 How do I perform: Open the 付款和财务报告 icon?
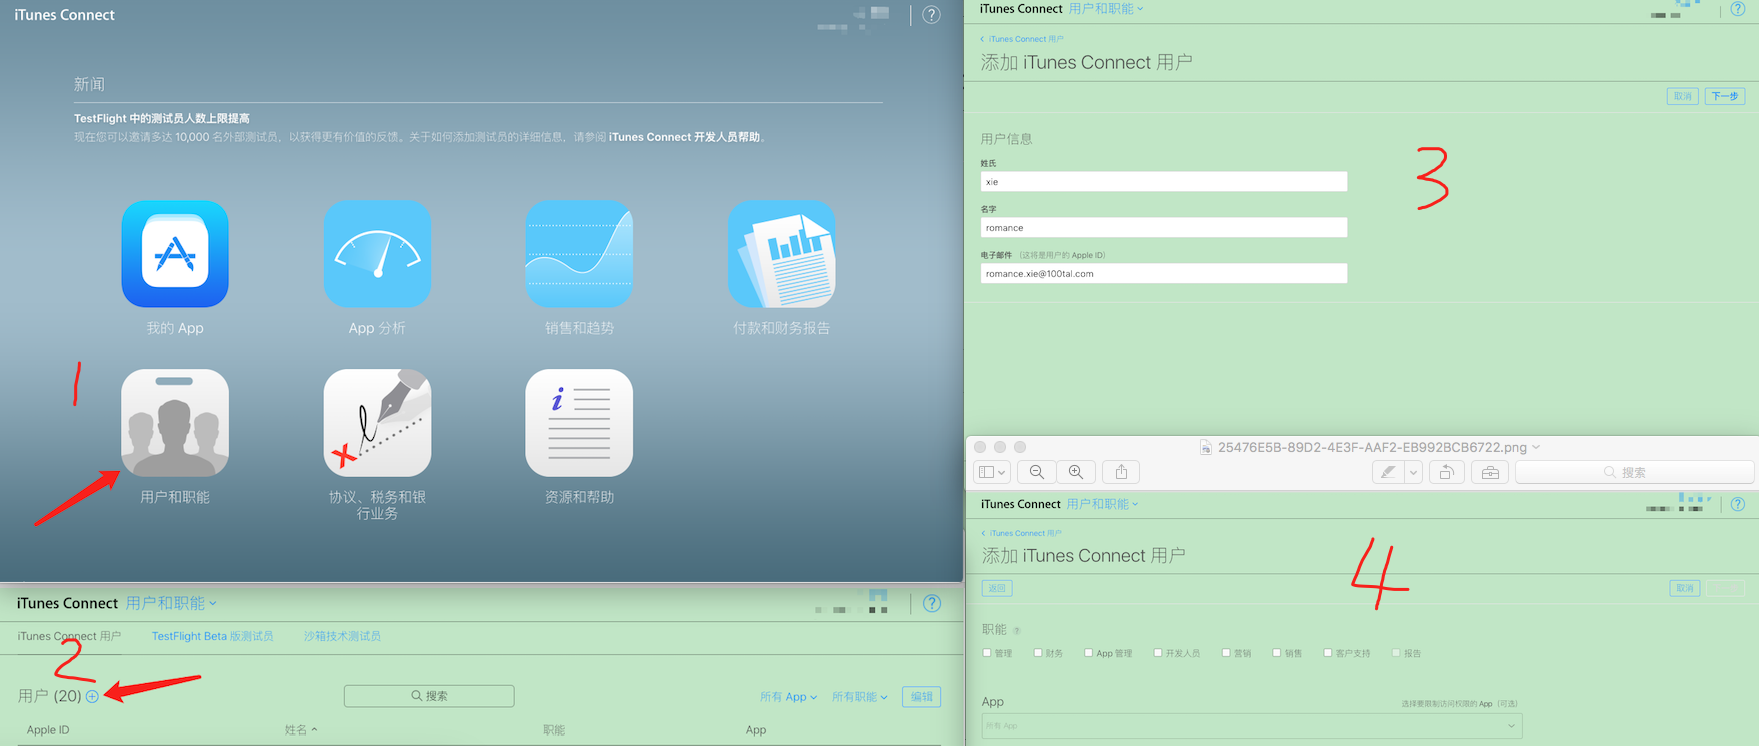[x=781, y=254]
